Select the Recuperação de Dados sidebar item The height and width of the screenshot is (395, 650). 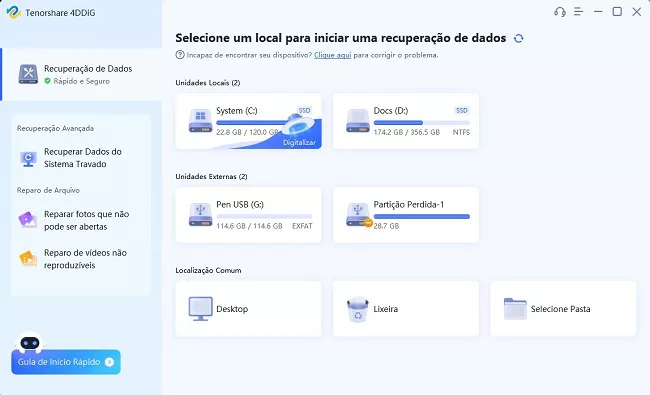click(x=81, y=75)
